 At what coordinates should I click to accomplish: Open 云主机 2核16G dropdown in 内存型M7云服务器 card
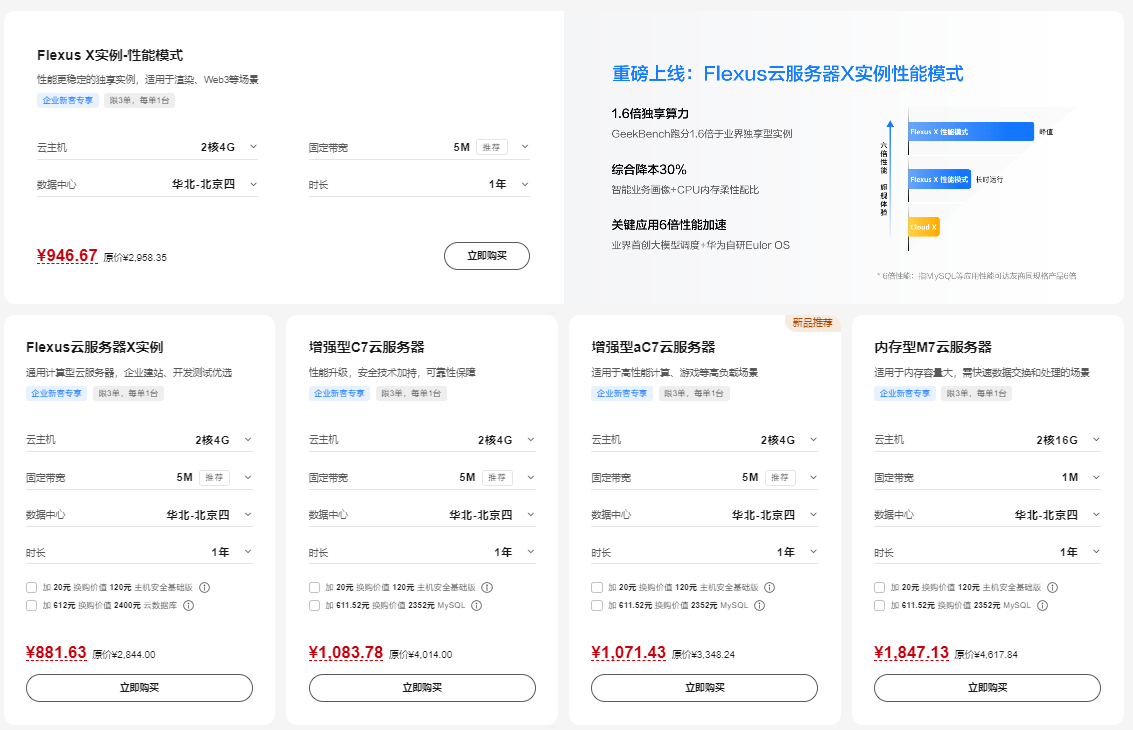[x=988, y=439]
